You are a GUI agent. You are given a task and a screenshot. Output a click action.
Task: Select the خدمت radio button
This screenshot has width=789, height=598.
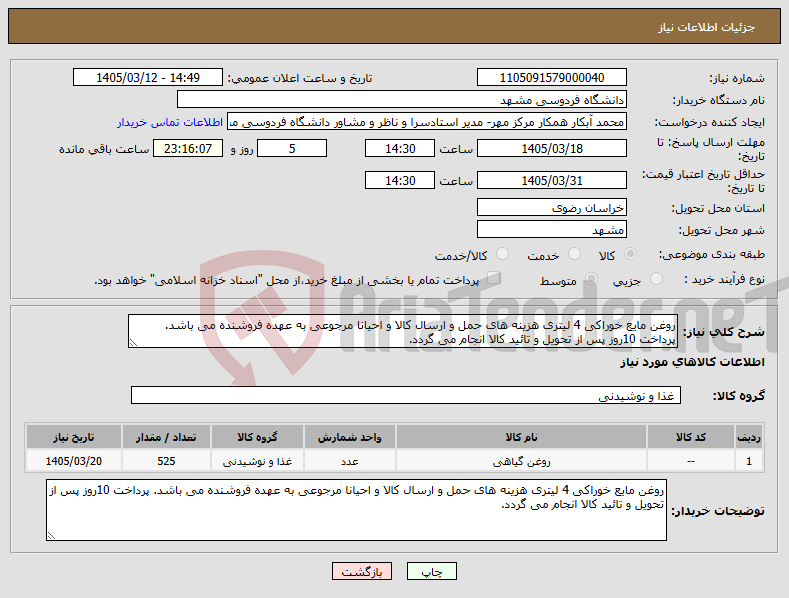[x=574, y=254]
